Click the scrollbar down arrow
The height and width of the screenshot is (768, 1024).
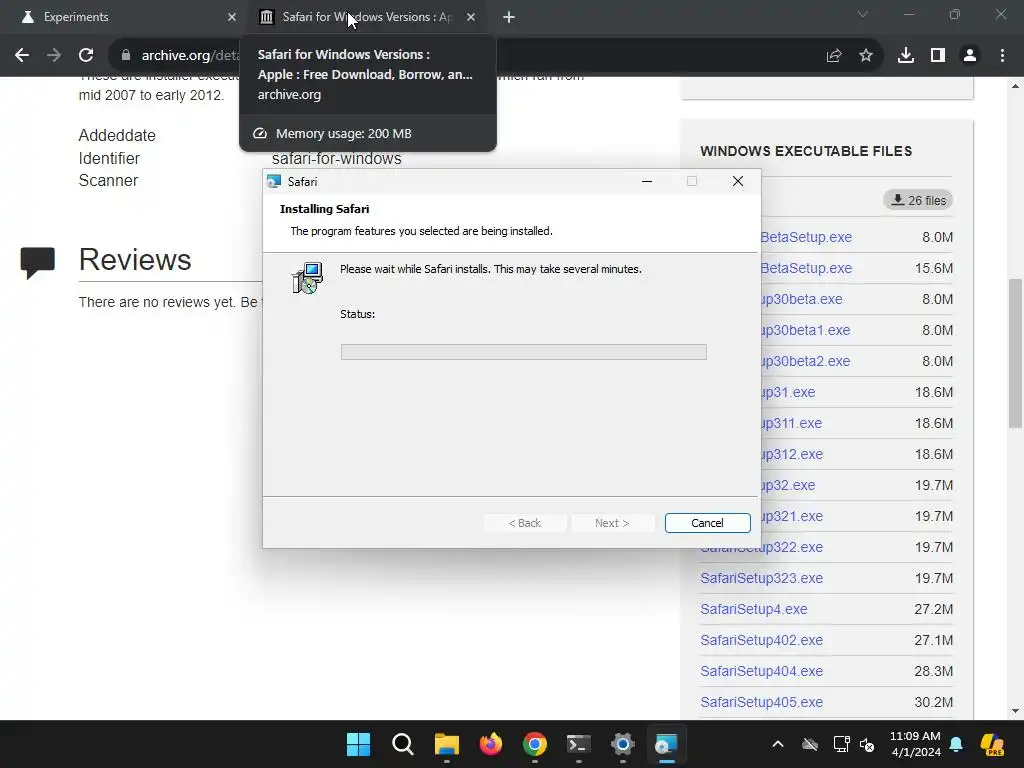[1015, 711]
